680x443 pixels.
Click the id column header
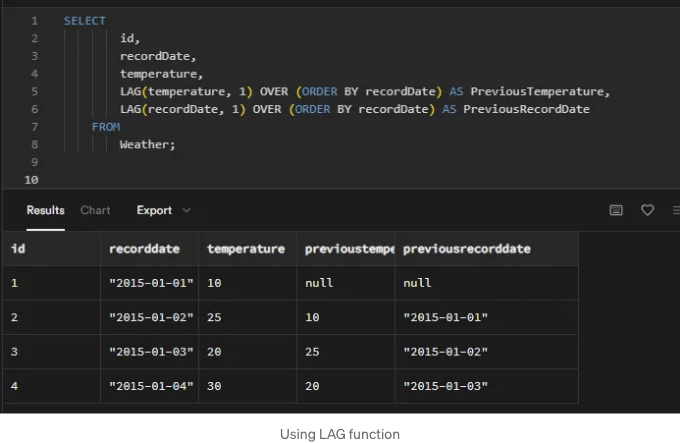(52, 249)
